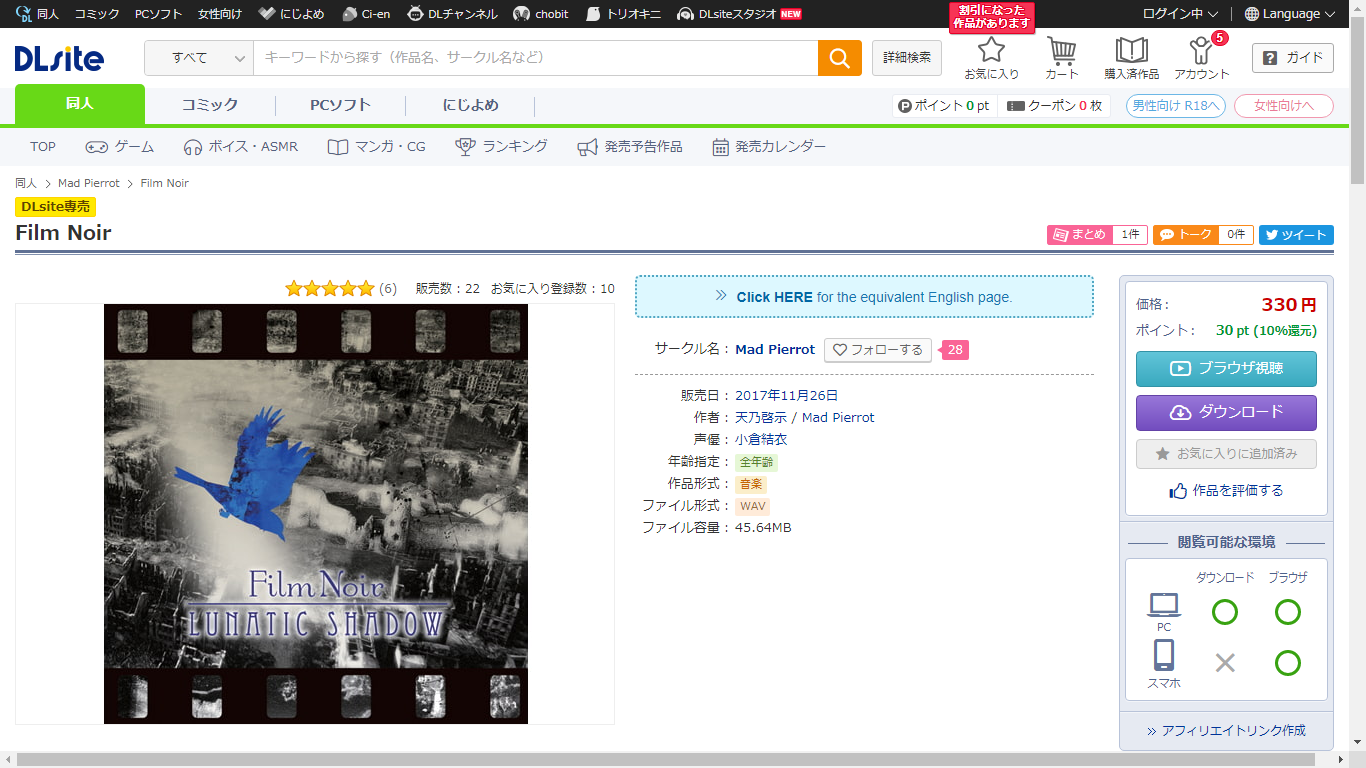Viewport: 1366px width, 768px height.
Task: Open the すべて search category dropdown
Action: 199,58
